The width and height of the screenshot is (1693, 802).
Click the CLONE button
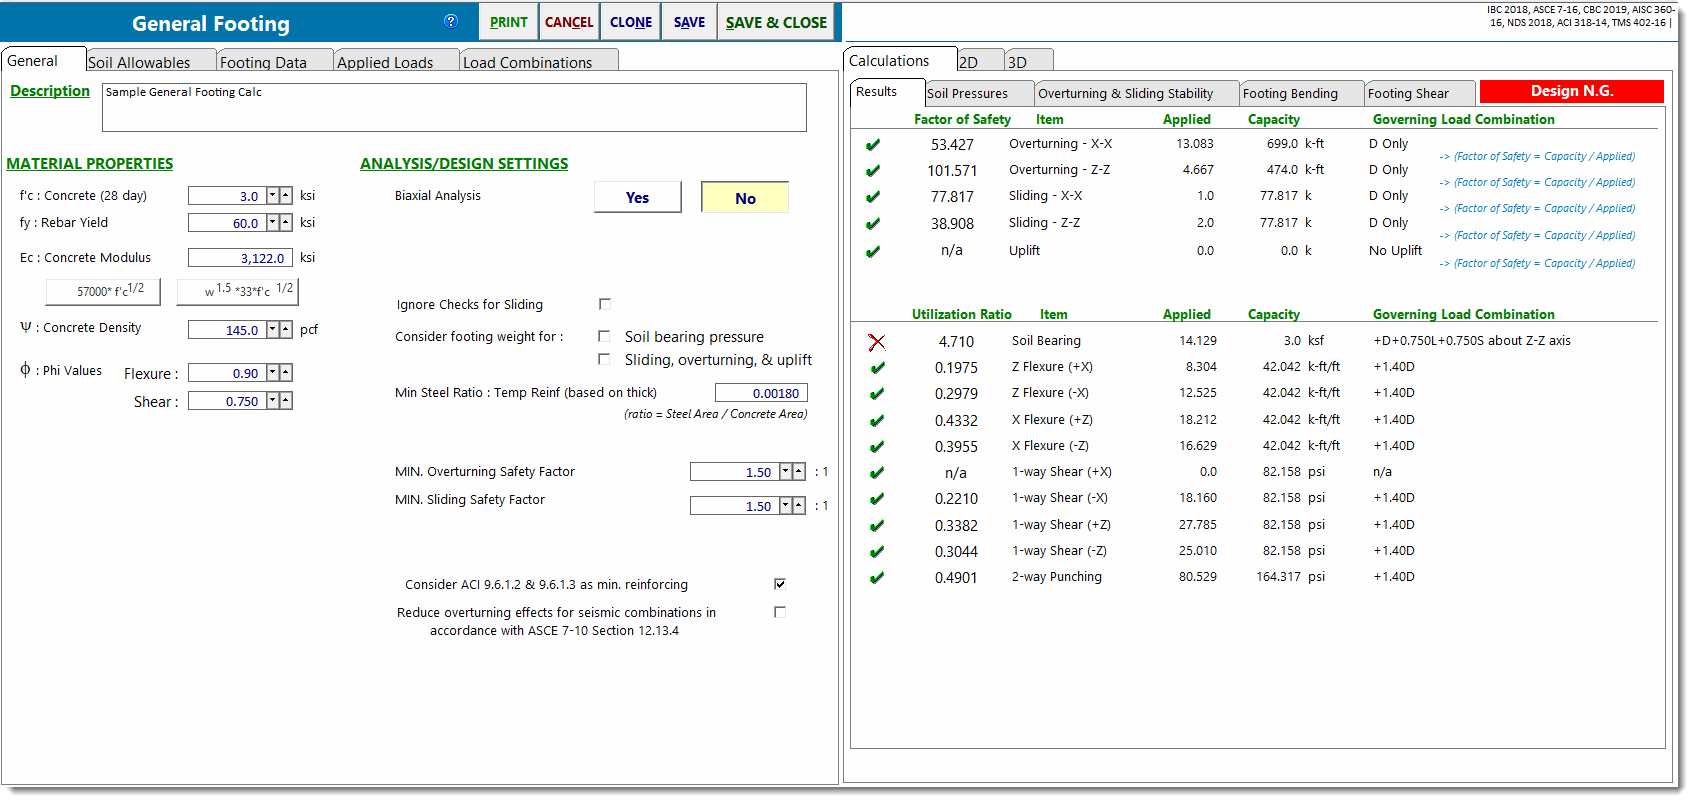[x=630, y=22]
